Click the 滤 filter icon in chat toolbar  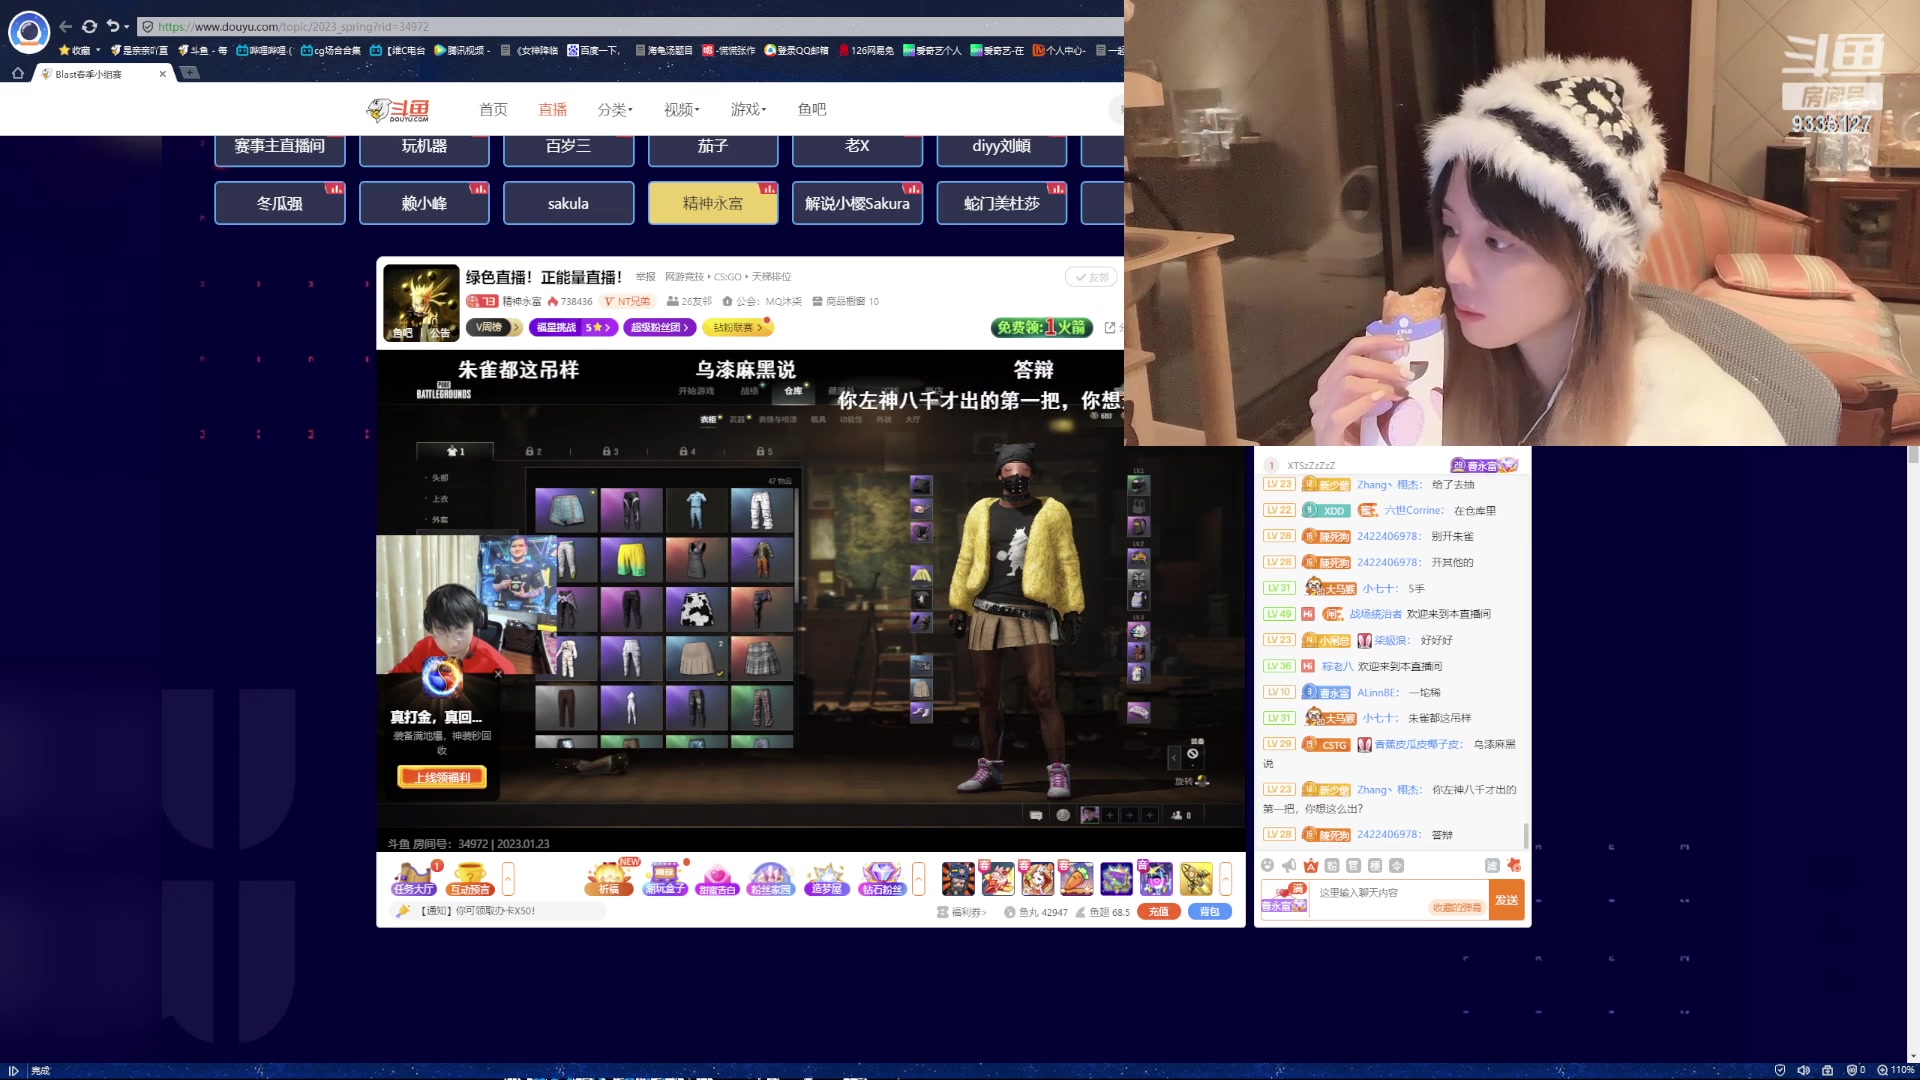click(x=1492, y=865)
